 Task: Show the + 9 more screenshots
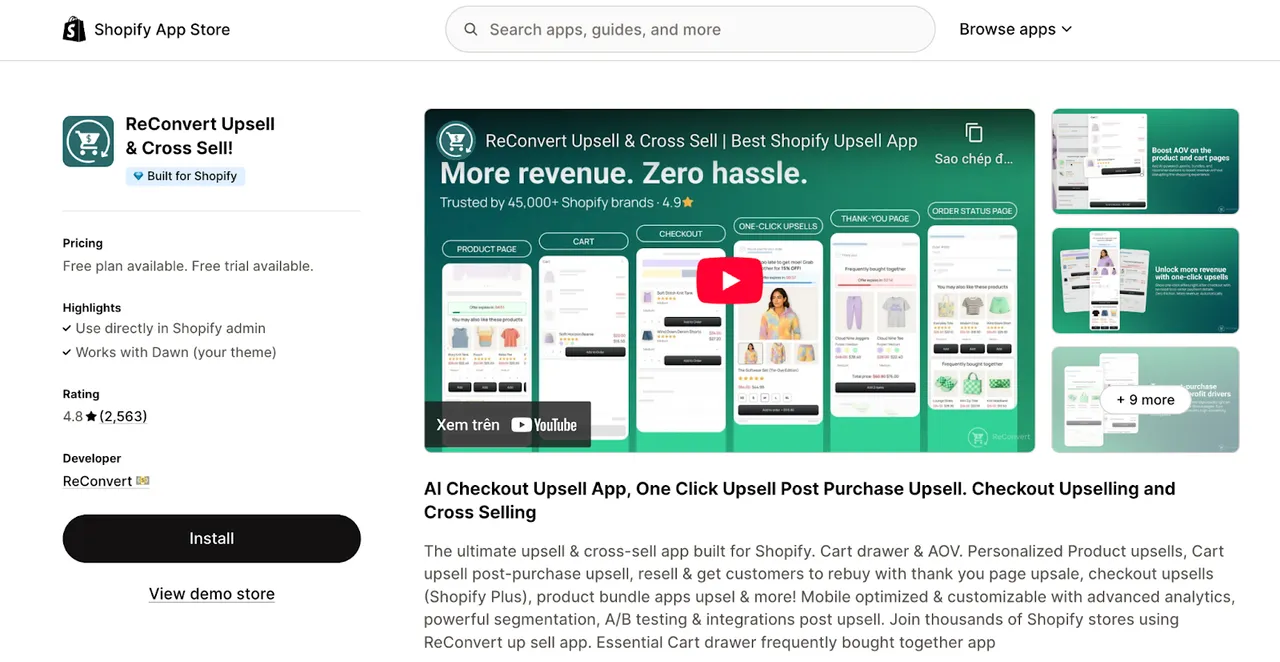(x=1145, y=400)
